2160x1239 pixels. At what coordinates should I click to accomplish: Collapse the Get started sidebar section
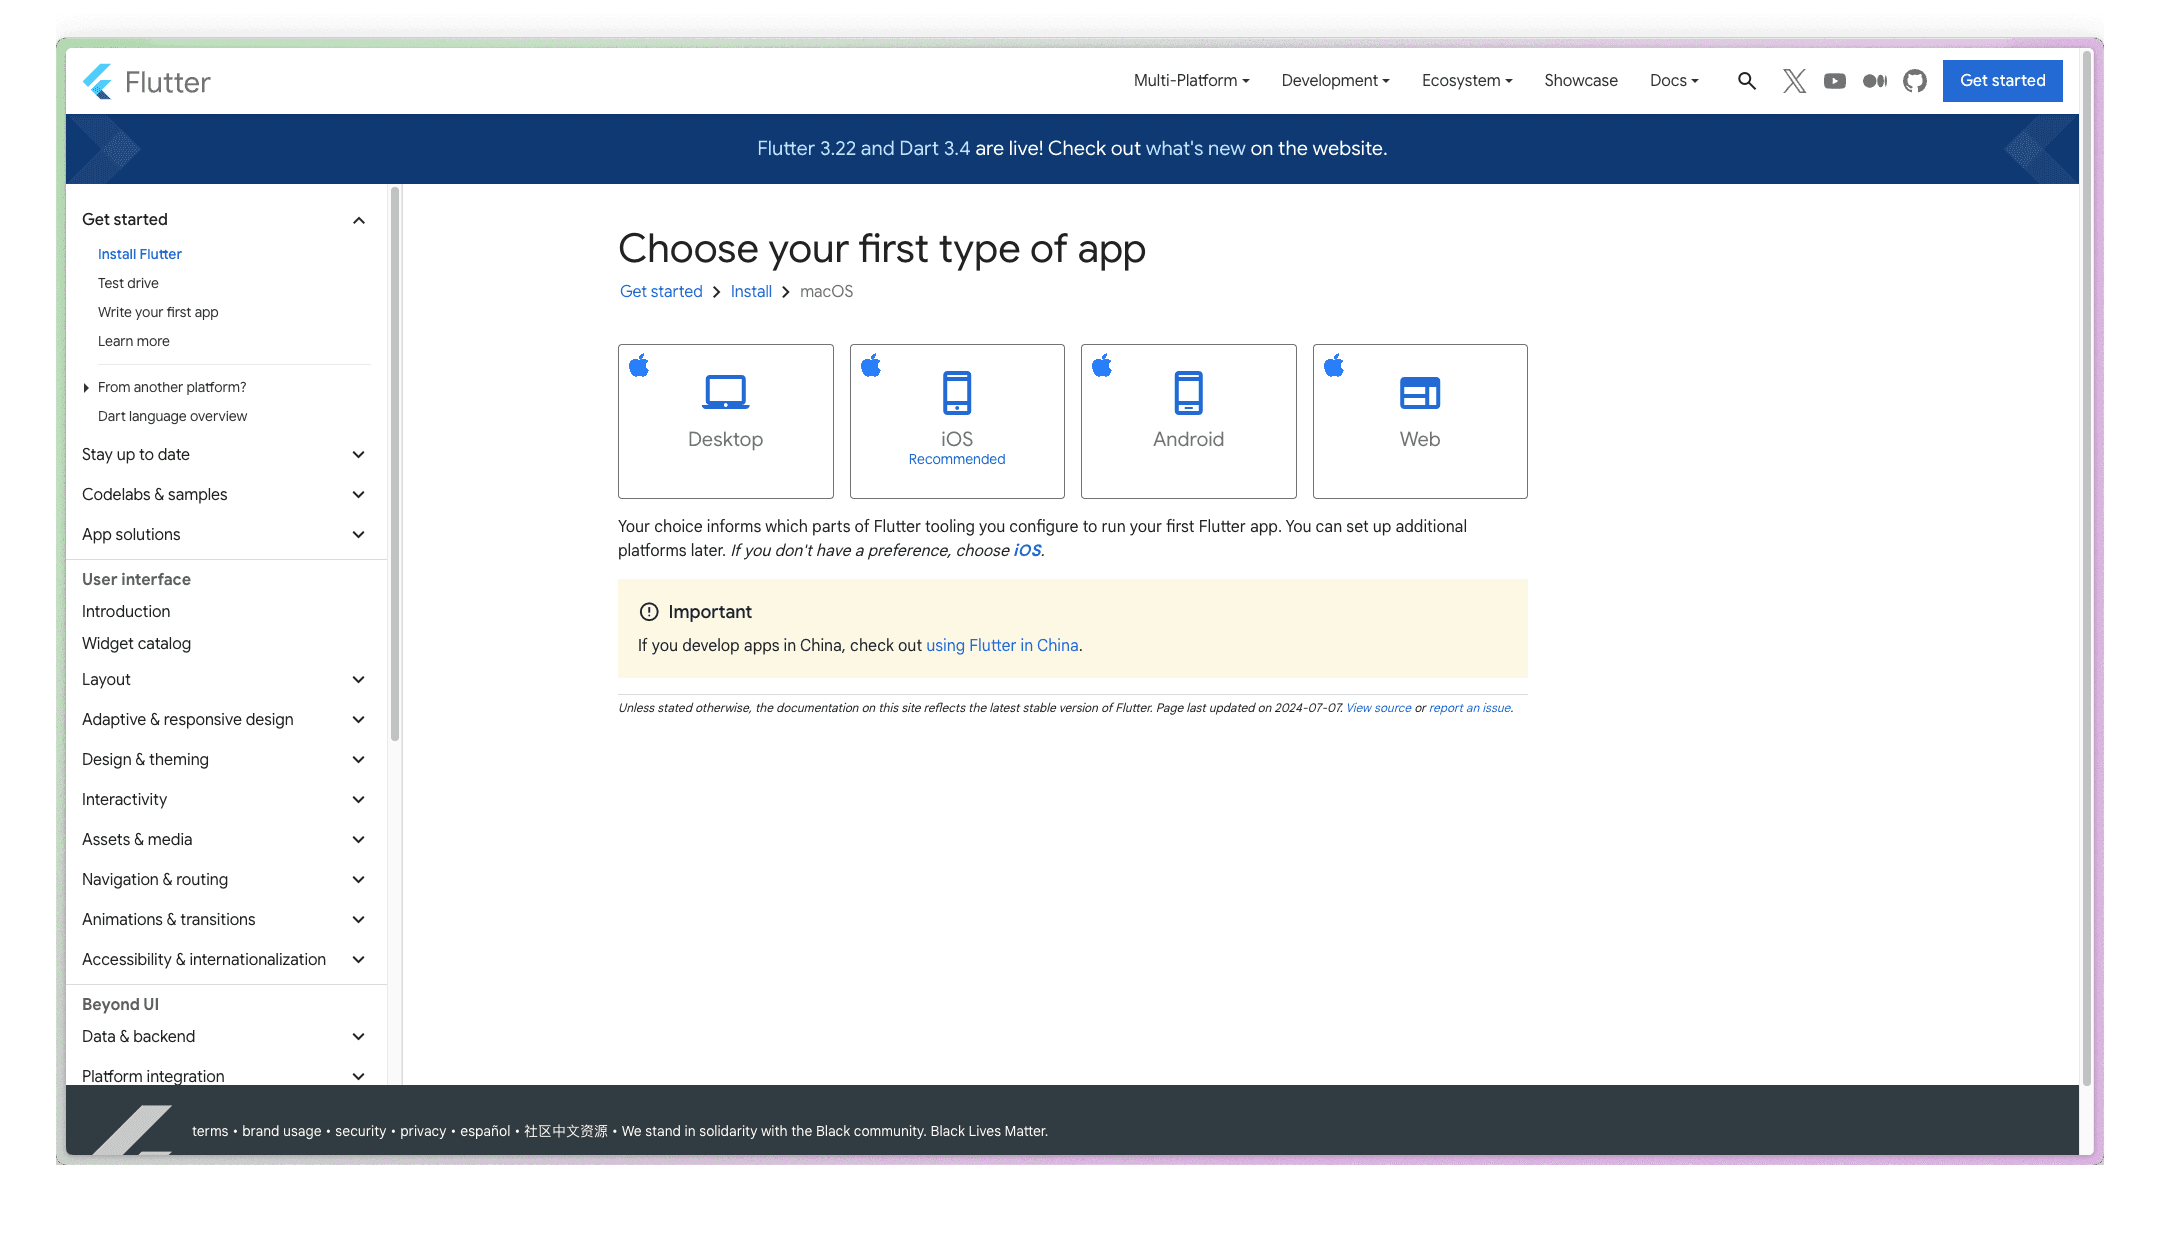358,220
